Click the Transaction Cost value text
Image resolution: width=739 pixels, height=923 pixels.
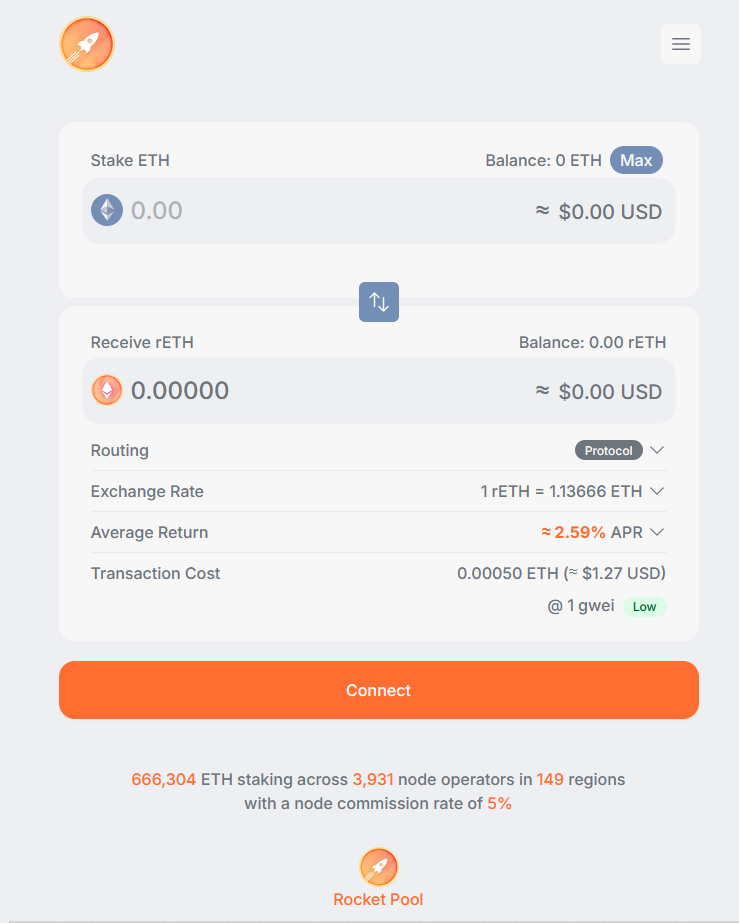point(561,573)
